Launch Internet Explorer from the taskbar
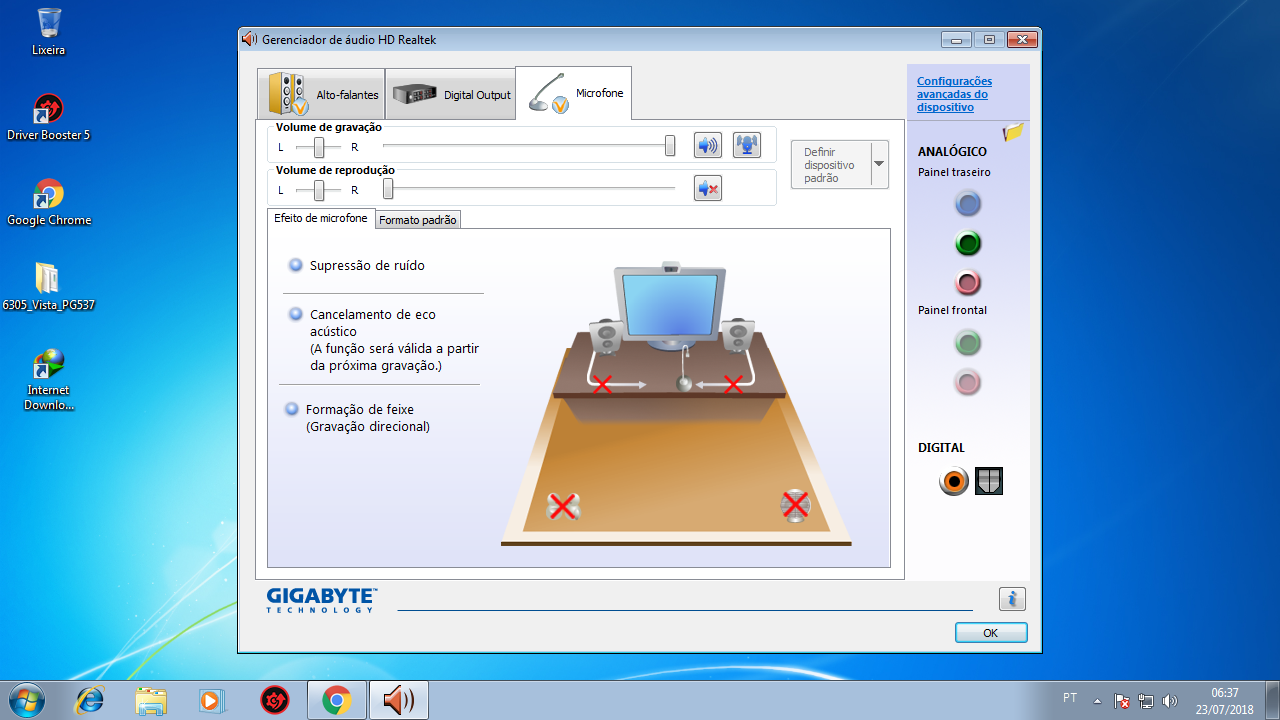The height and width of the screenshot is (720, 1280). (89, 700)
